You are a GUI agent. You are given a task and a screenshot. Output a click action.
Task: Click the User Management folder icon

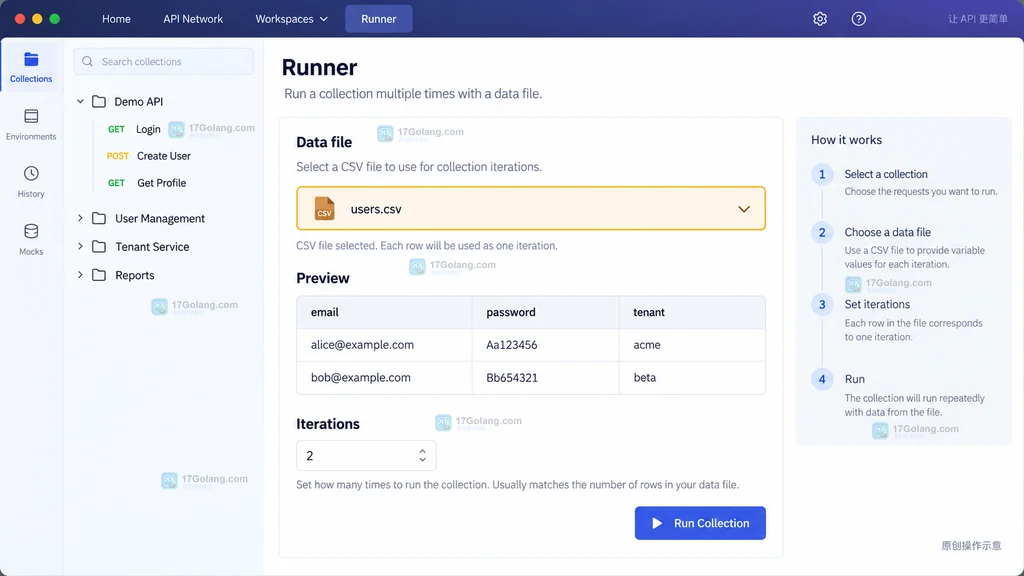(x=99, y=218)
